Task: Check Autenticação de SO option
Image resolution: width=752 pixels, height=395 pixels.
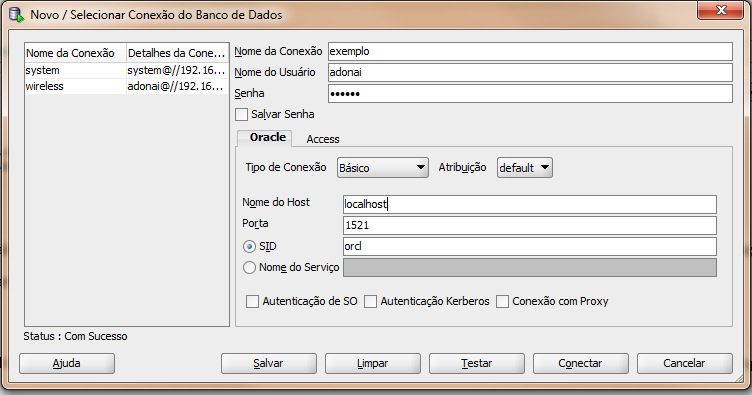Action: 252,302
